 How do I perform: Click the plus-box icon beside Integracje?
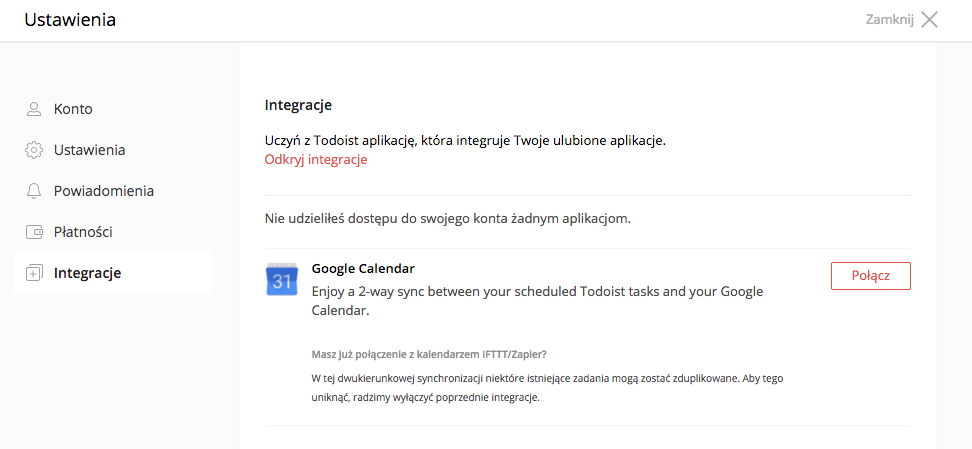(33, 273)
